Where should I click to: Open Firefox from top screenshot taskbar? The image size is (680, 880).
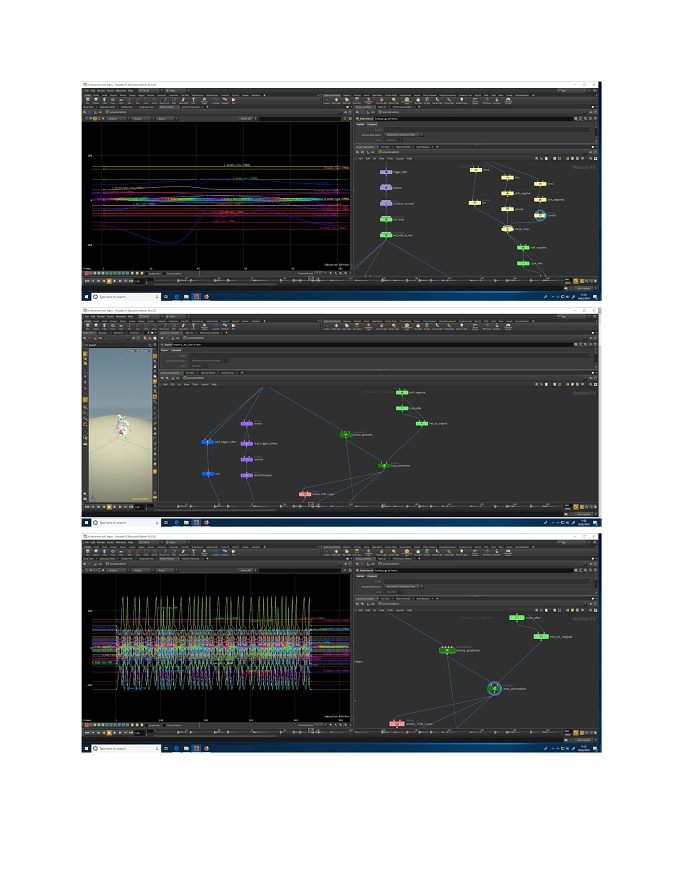click(x=206, y=296)
